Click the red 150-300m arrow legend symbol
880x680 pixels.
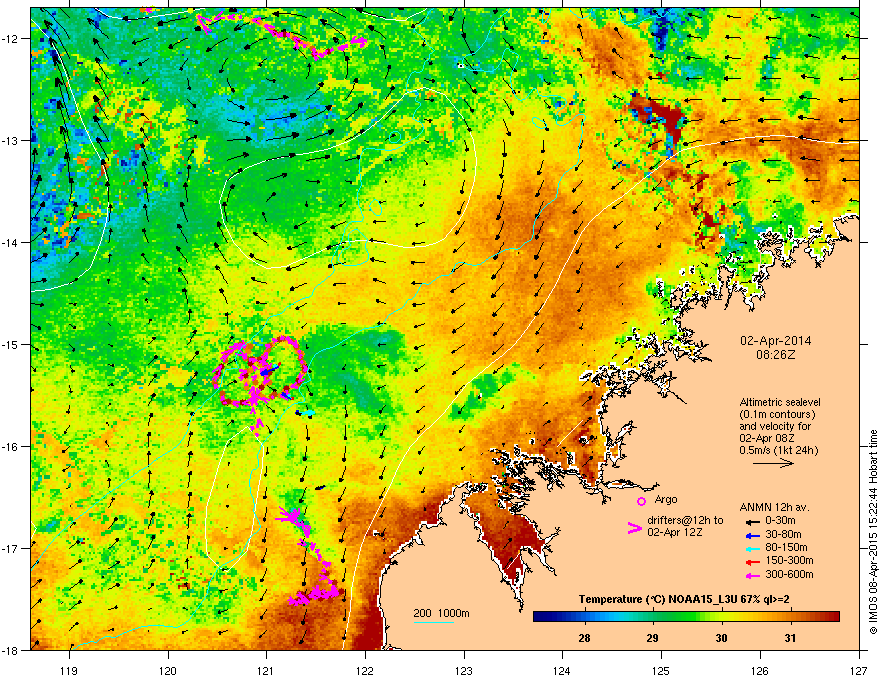click(x=751, y=561)
